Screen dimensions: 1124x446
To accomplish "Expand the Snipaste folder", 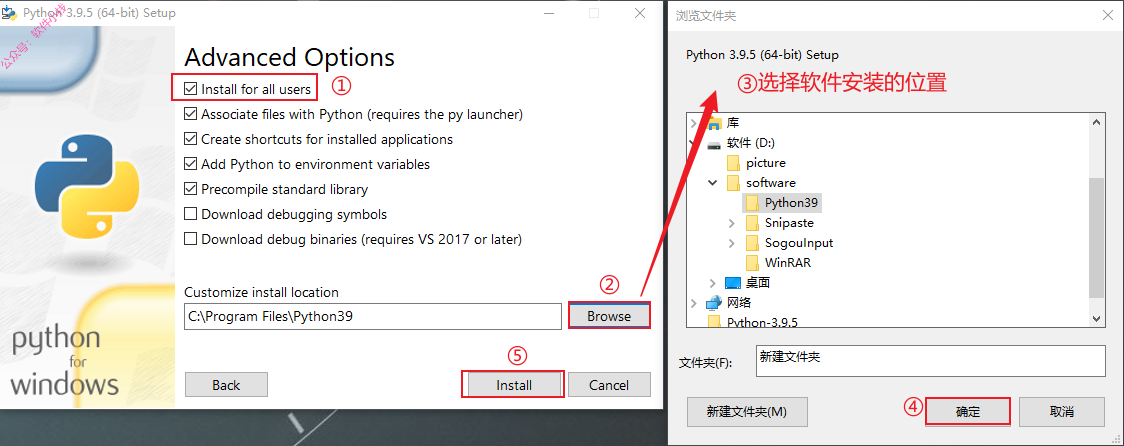I will click(x=731, y=223).
